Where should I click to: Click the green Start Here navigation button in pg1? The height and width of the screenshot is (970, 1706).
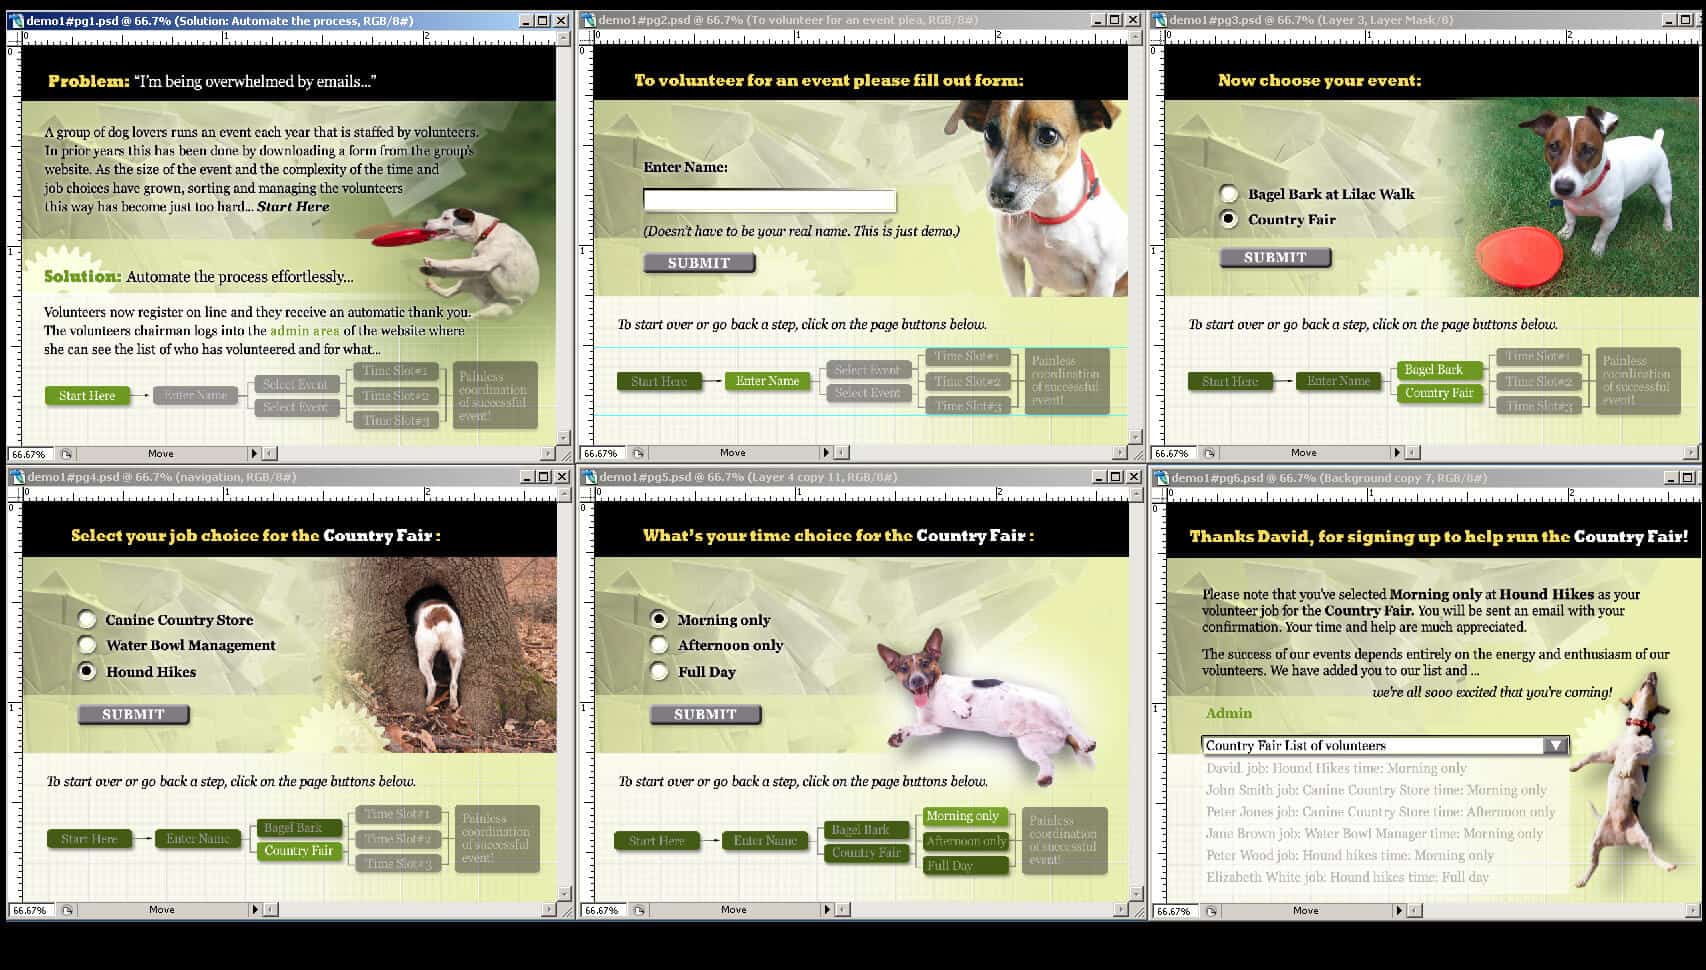coord(87,396)
